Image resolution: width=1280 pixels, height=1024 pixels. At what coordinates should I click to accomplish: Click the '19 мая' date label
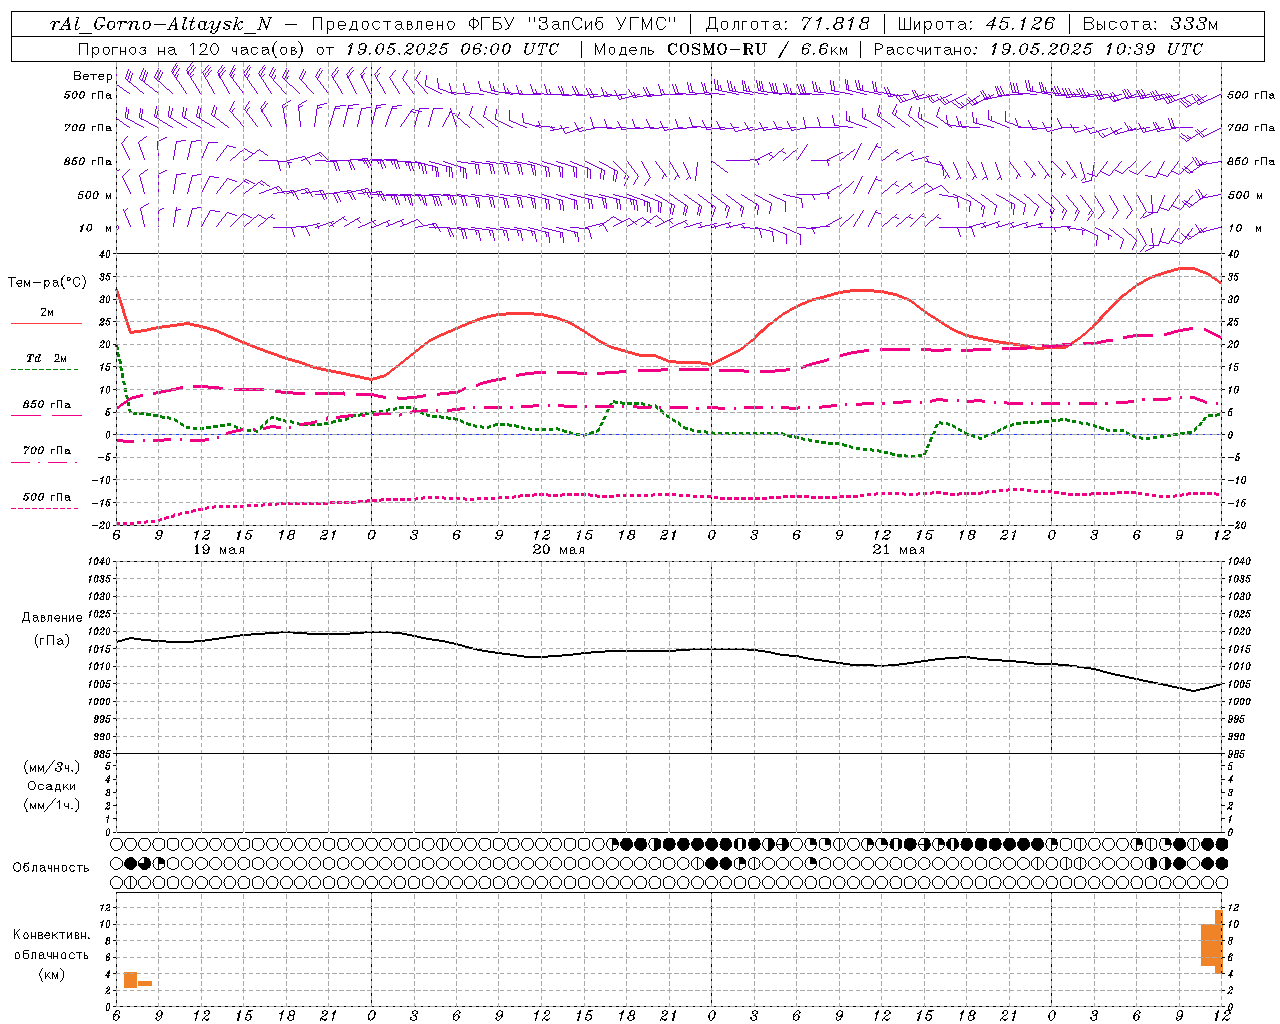coord(218,550)
